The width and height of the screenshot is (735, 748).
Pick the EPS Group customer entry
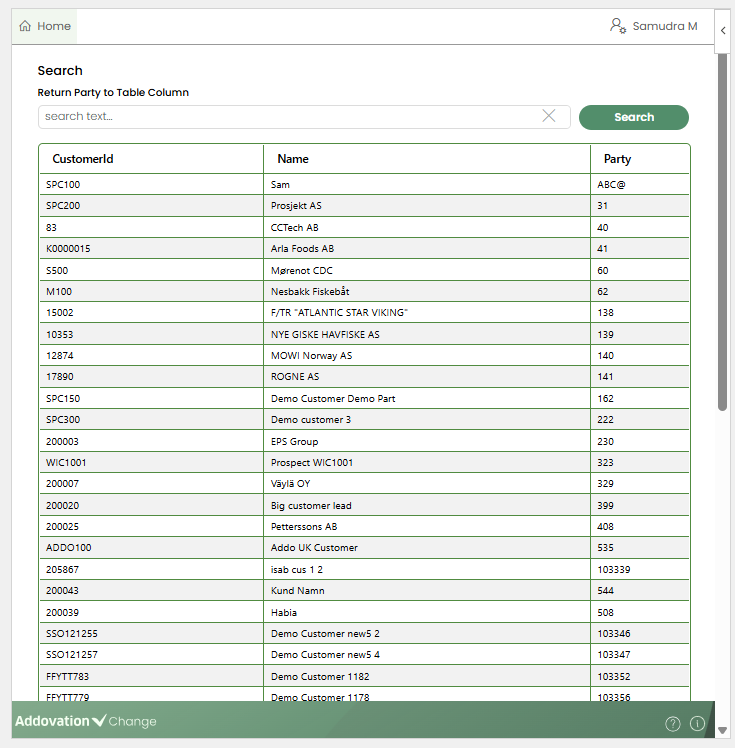[x=294, y=441]
